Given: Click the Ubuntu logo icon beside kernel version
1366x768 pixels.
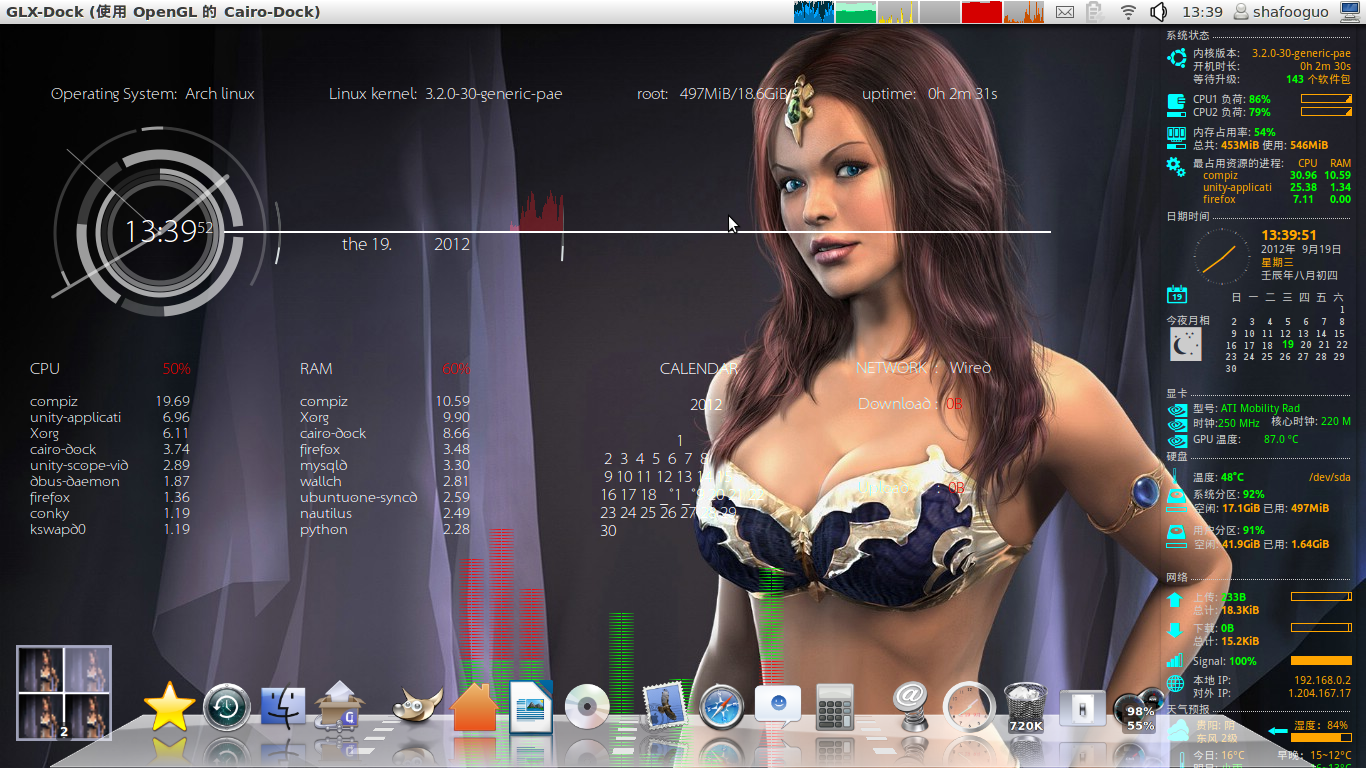Looking at the screenshot, I should click(x=1176, y=59).
